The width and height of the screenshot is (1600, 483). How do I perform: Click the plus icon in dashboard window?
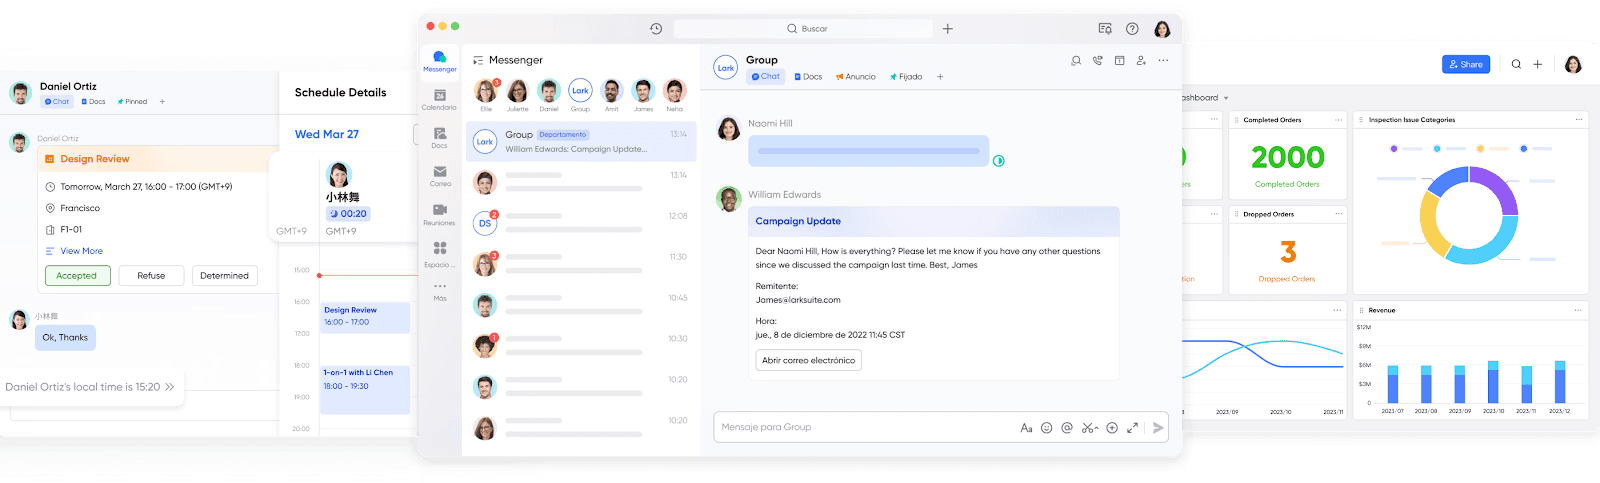coord(1538,64)
